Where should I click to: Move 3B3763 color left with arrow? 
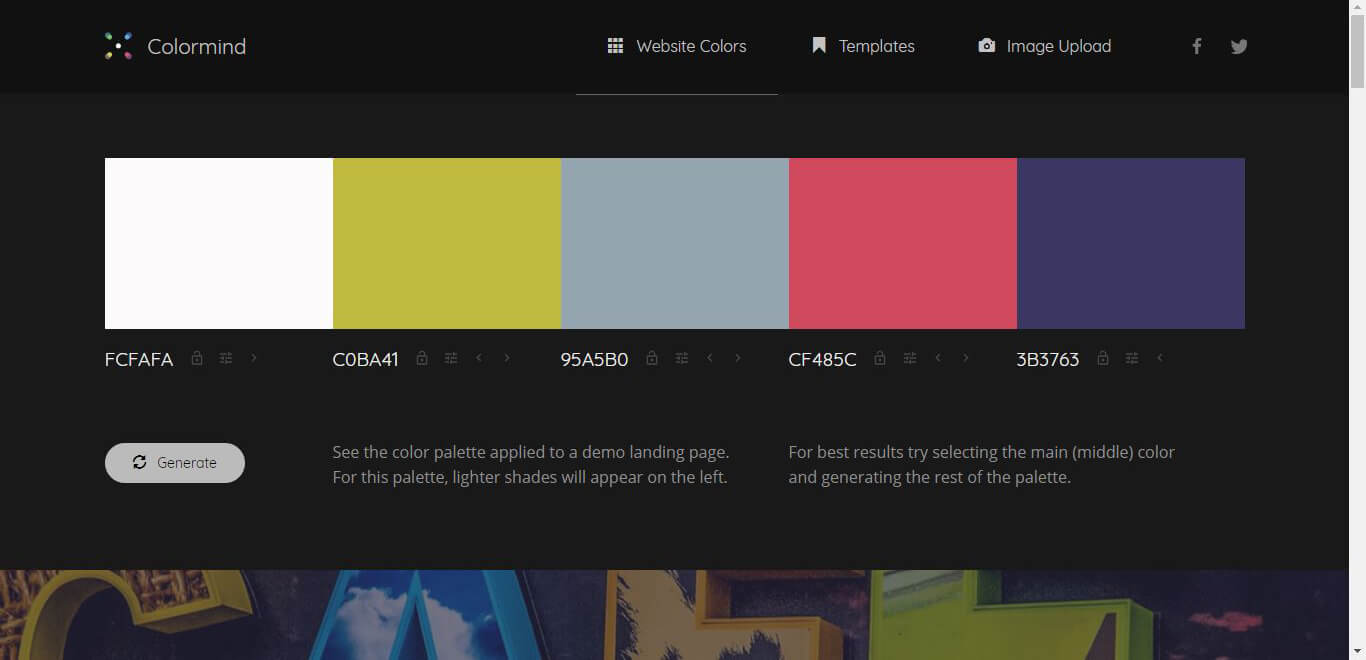click(1160, 358)
